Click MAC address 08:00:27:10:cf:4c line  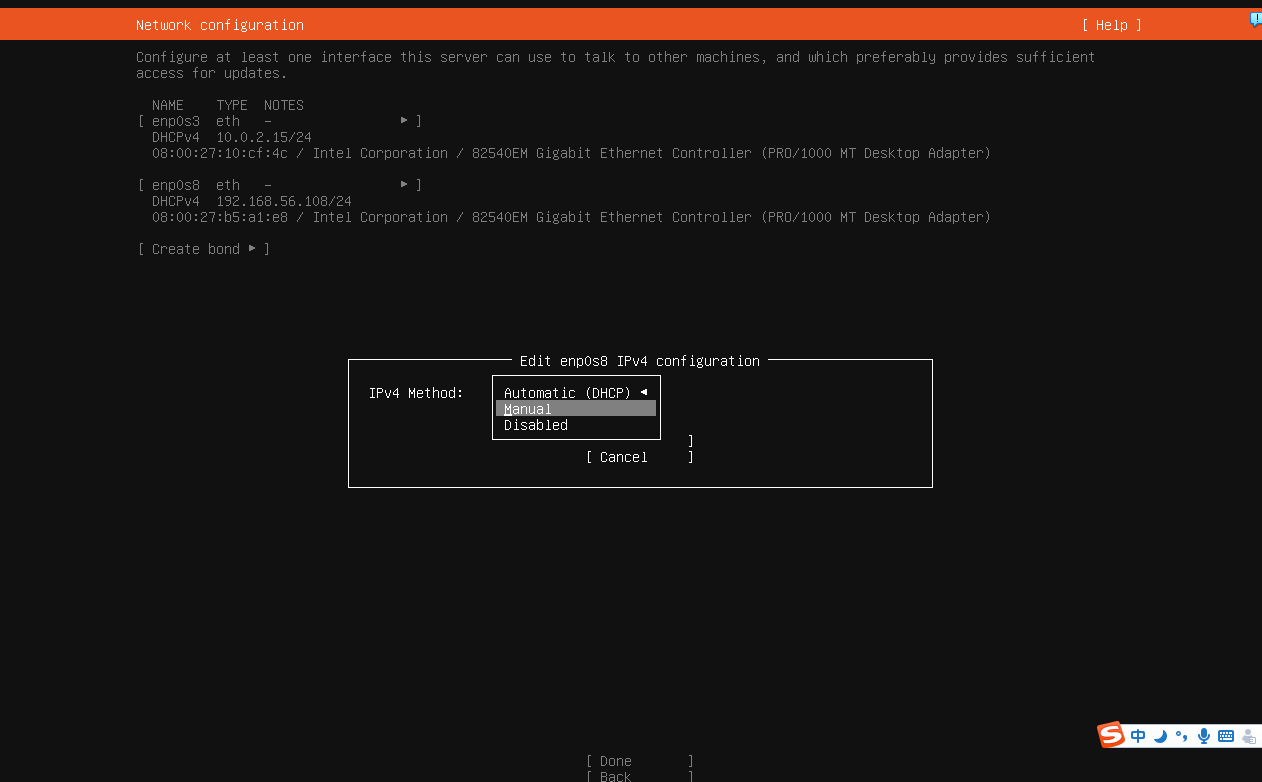pyautogui.click(x=571, y=153)
